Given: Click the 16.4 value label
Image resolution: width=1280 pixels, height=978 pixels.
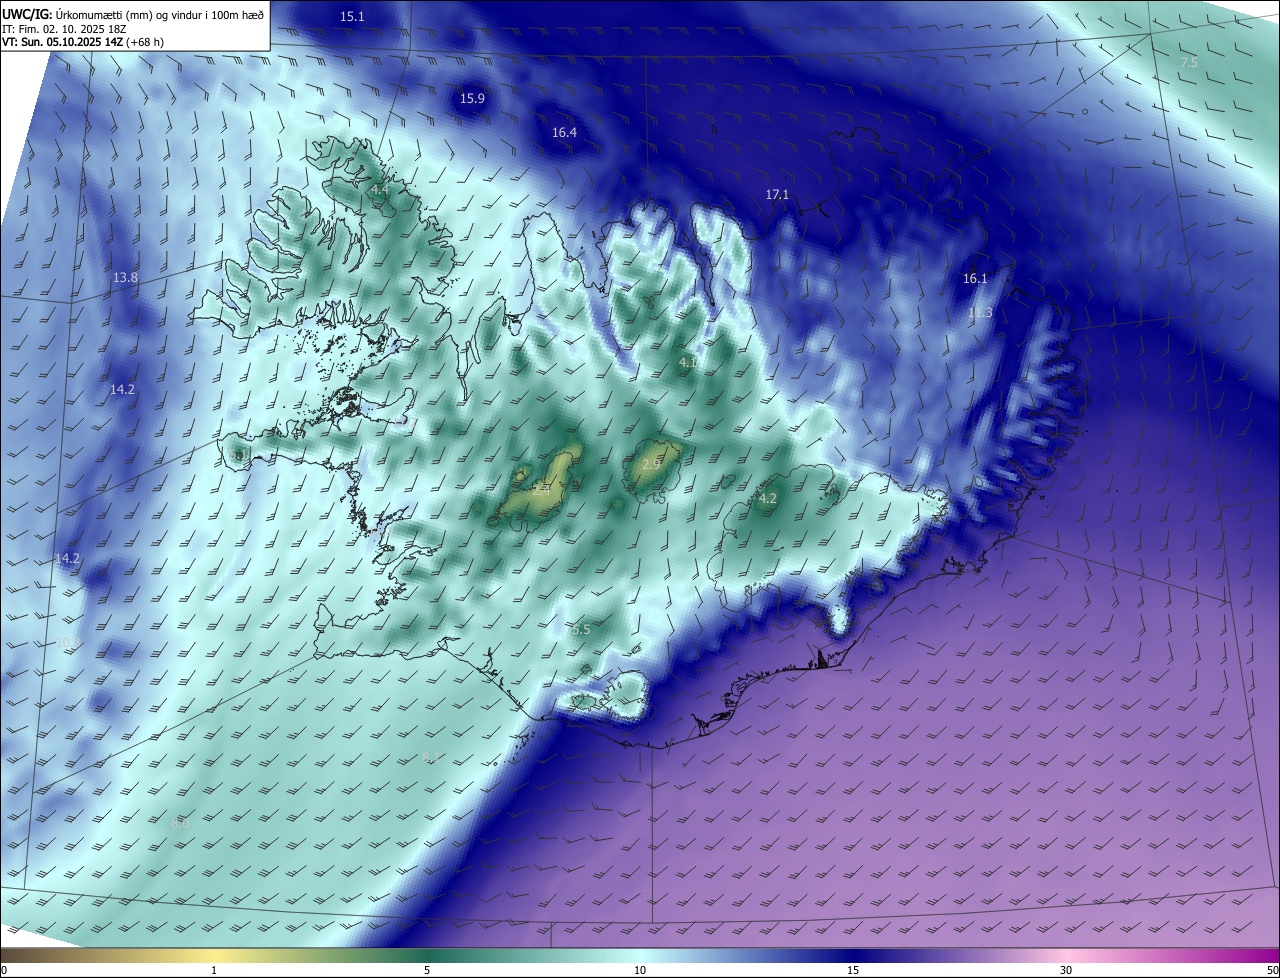Looking at the screenshot, I should (x=564, y=133).
